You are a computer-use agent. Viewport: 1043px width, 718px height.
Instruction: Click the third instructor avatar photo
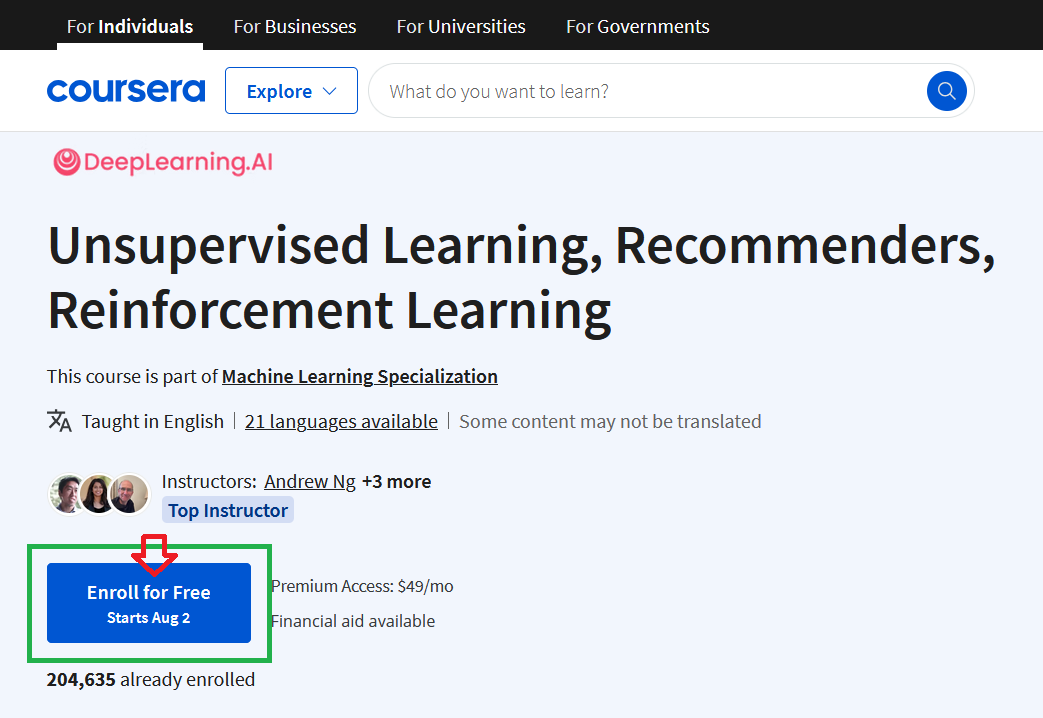tap(130, 494)
